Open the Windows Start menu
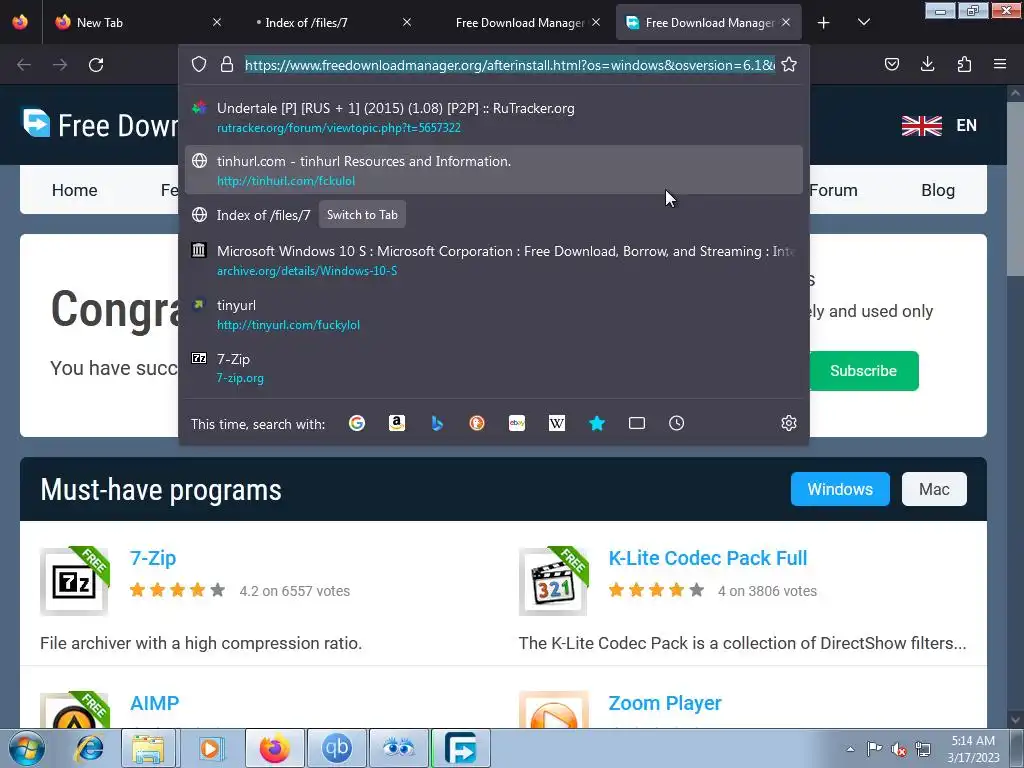This screenshot has height=768, width=1024. tap(25, 748)
